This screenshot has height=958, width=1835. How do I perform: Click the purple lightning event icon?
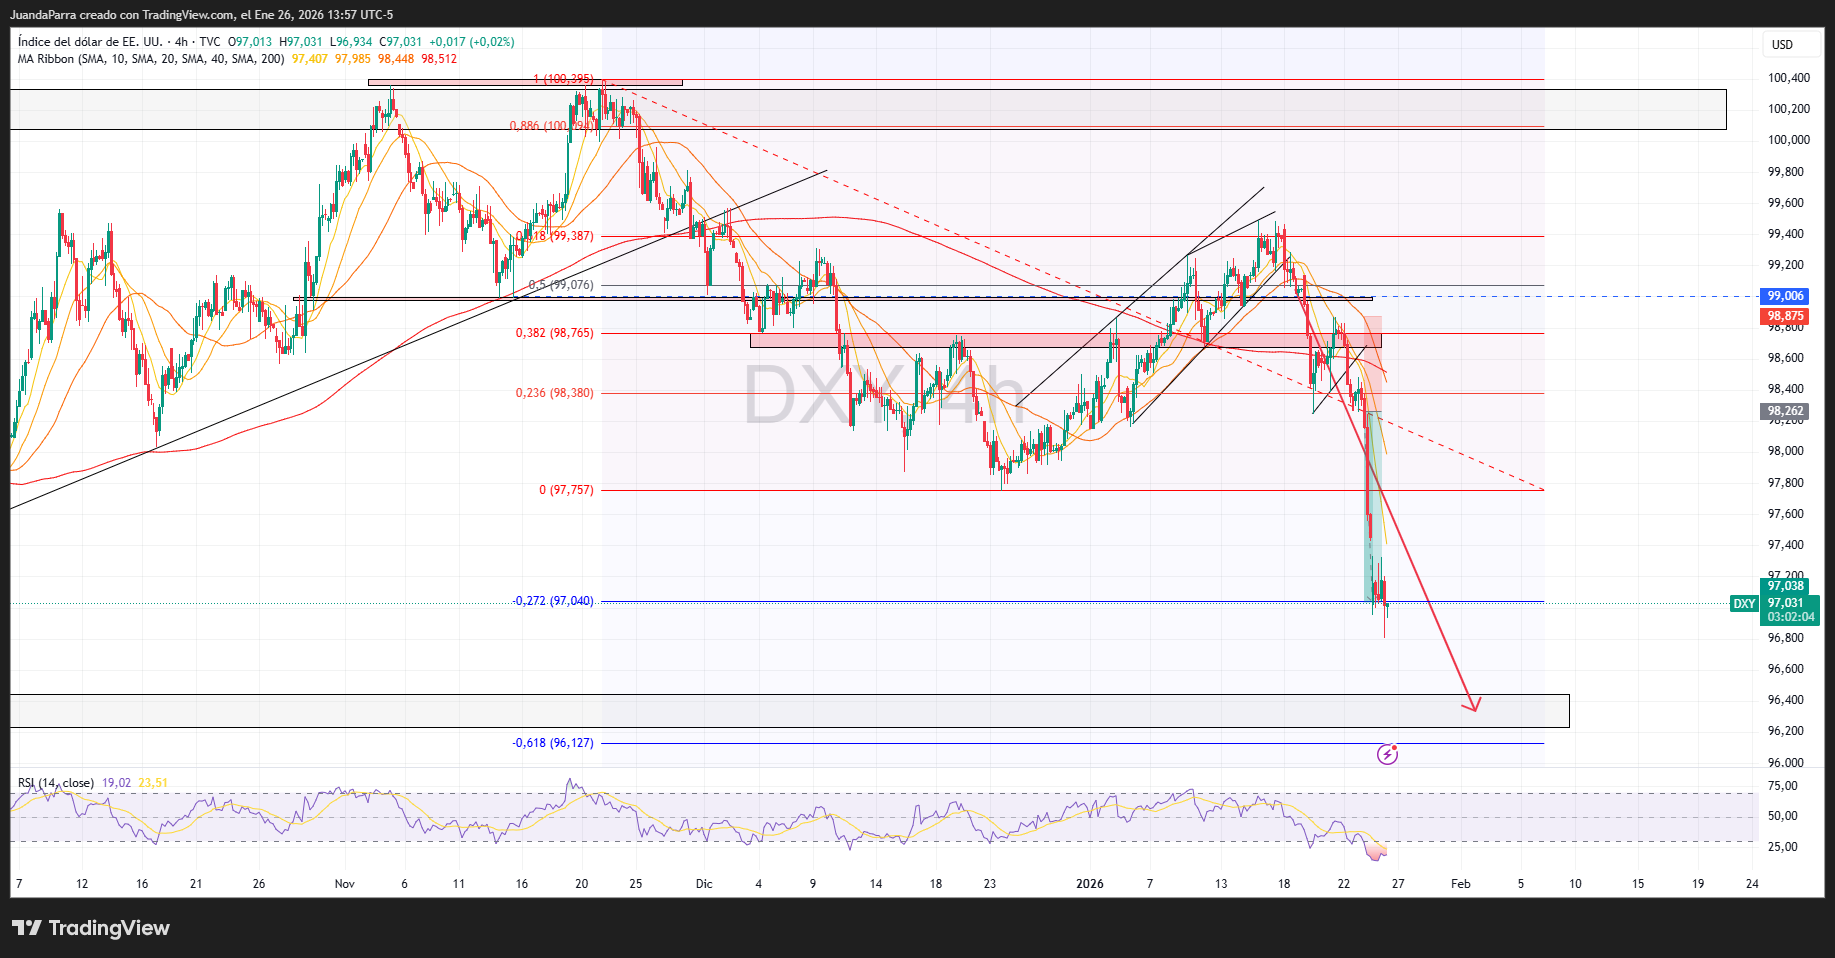(1387, 755)
